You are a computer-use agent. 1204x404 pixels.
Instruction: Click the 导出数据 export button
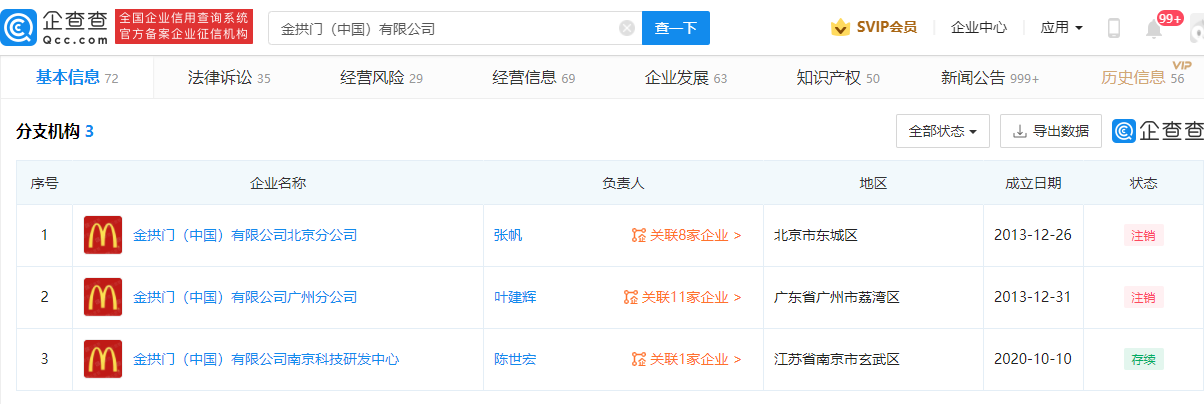coord(1050,131)
